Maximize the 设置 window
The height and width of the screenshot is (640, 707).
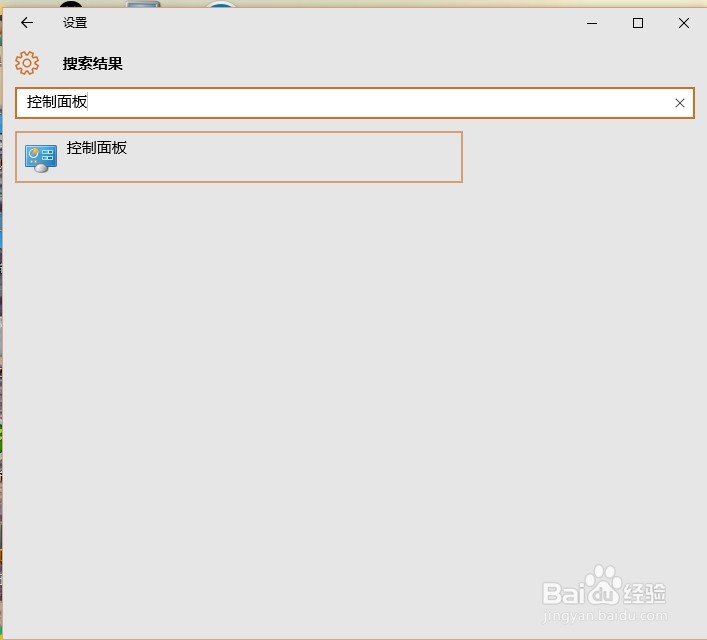[638, 23]
